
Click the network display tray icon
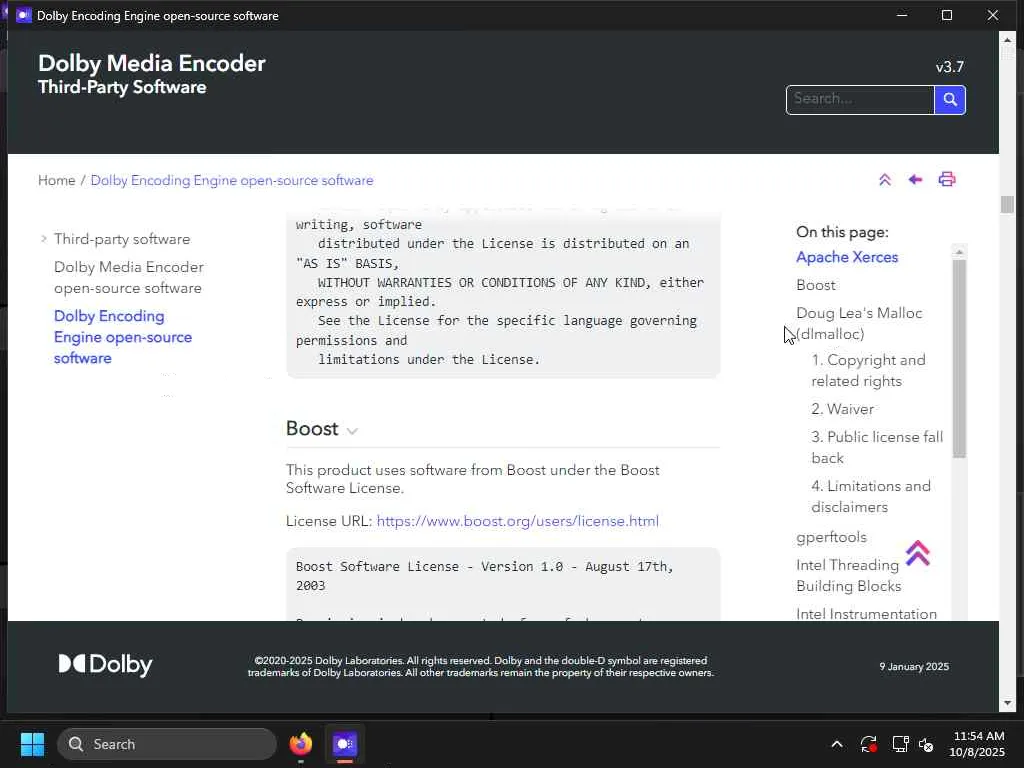(901, 744)
